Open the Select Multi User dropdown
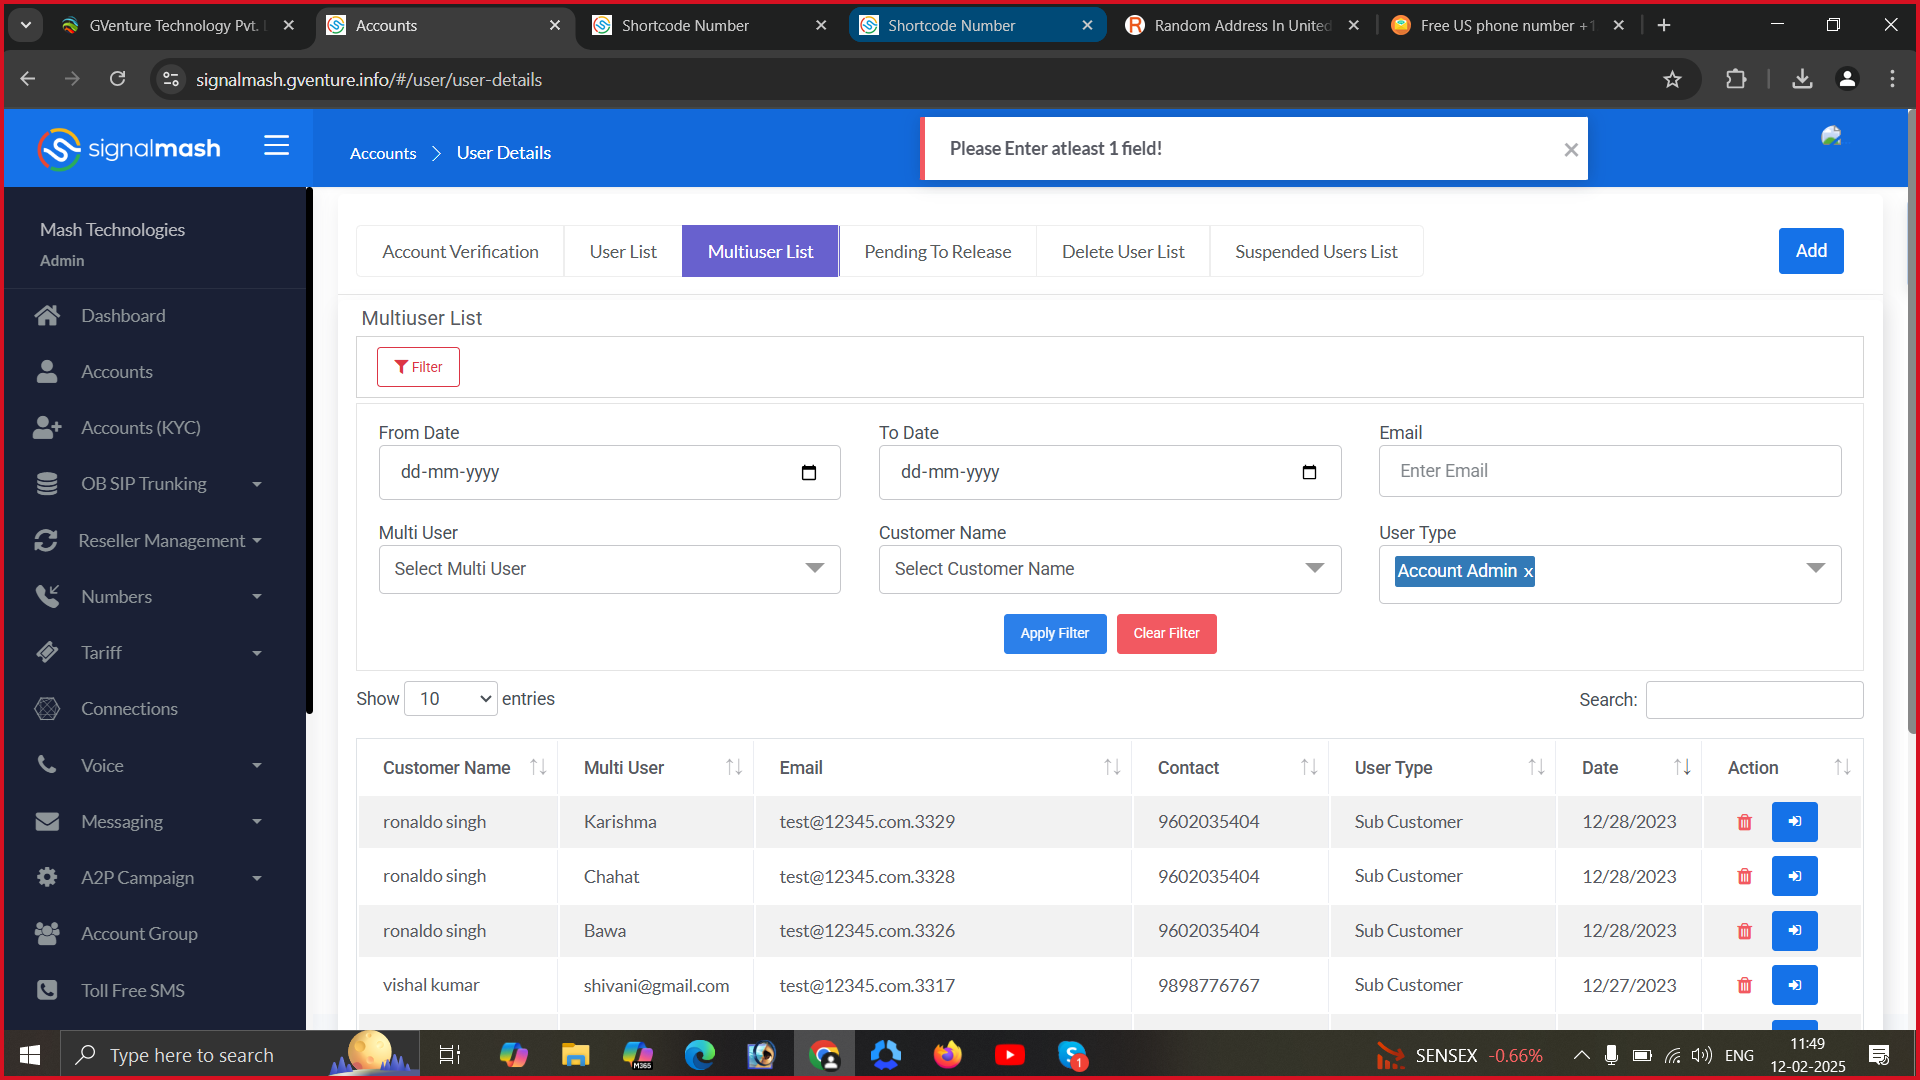 click(x=609, y=569)
